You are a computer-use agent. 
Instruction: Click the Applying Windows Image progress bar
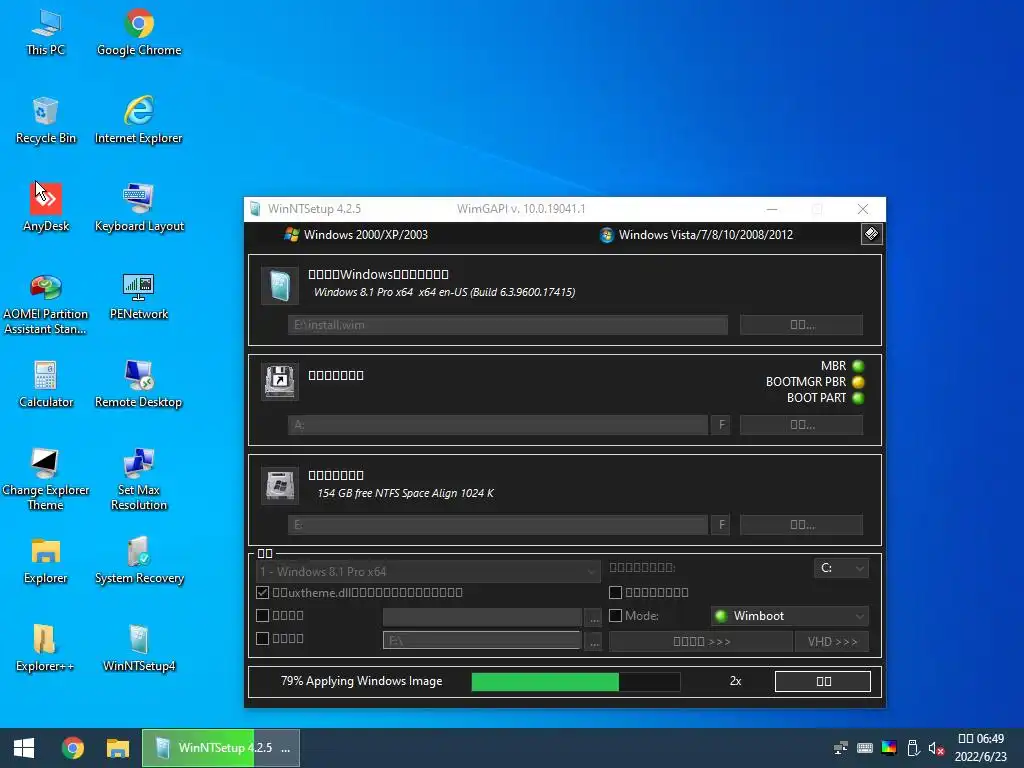pyautogui.click(x=576, y=682)
